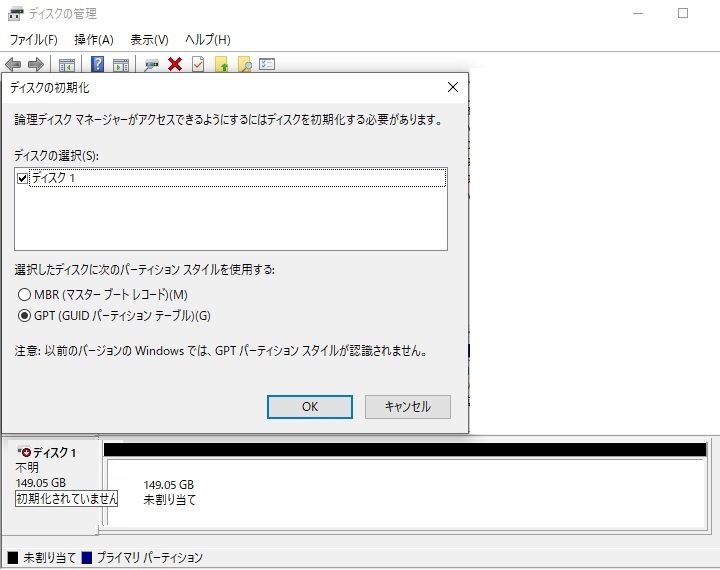Open the ヘルプ(H) menu
Viewport: 720px width, 570px height.
click(x=208, y=40)
